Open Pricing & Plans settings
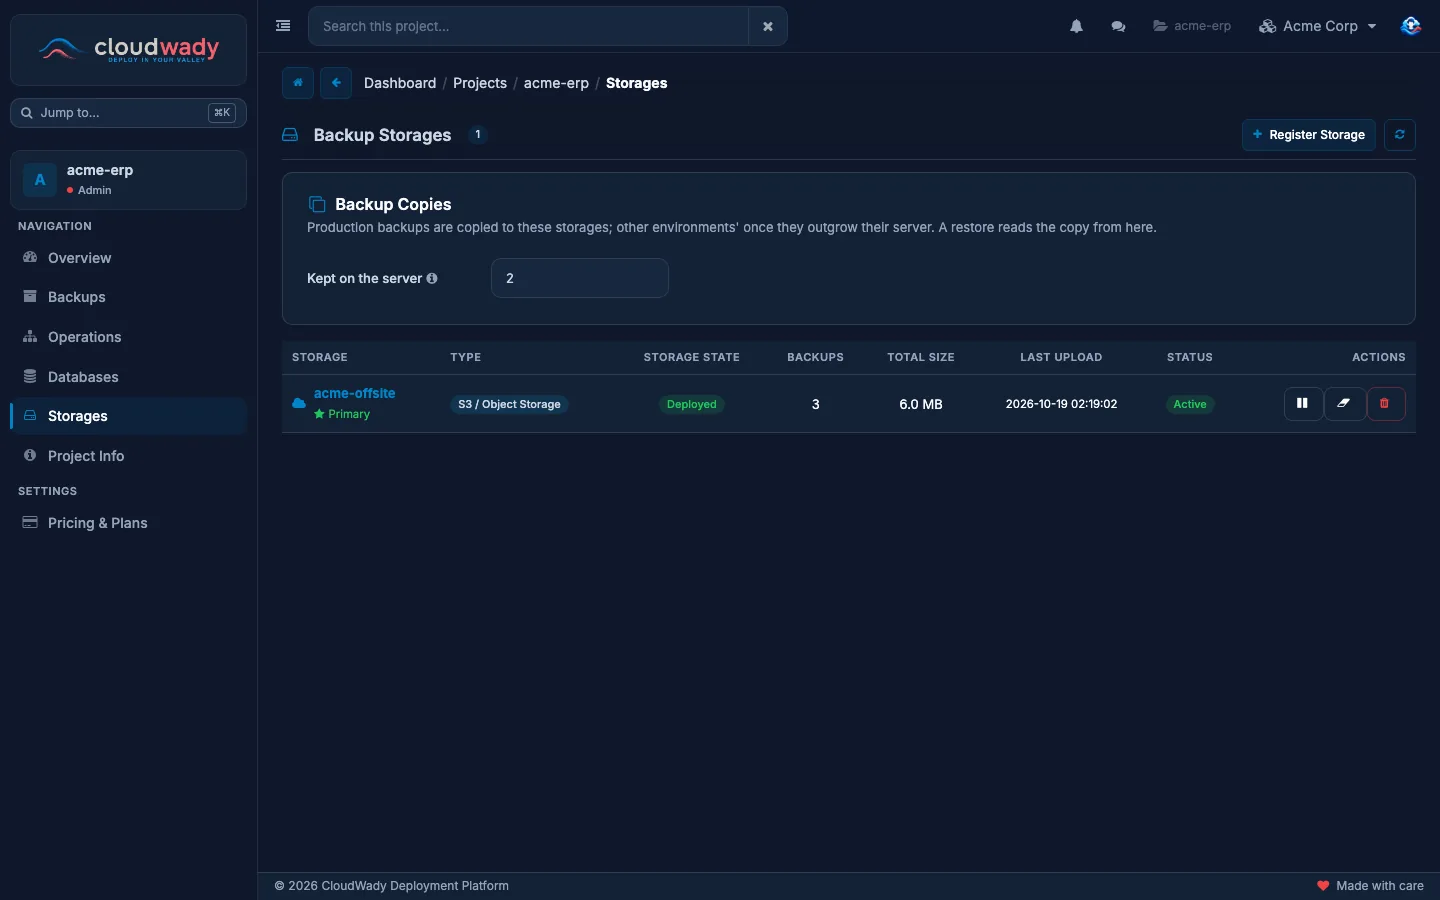This screenshot has height=900, width=1440. pos(128,523)
